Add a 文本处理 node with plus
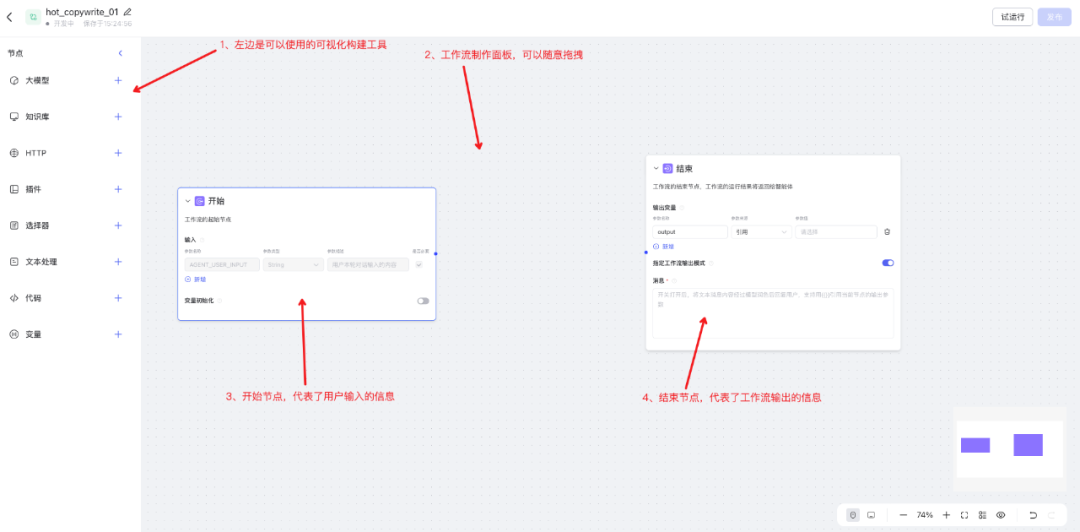The height and width of the screenshot is (532, 1080). [118, 262]
